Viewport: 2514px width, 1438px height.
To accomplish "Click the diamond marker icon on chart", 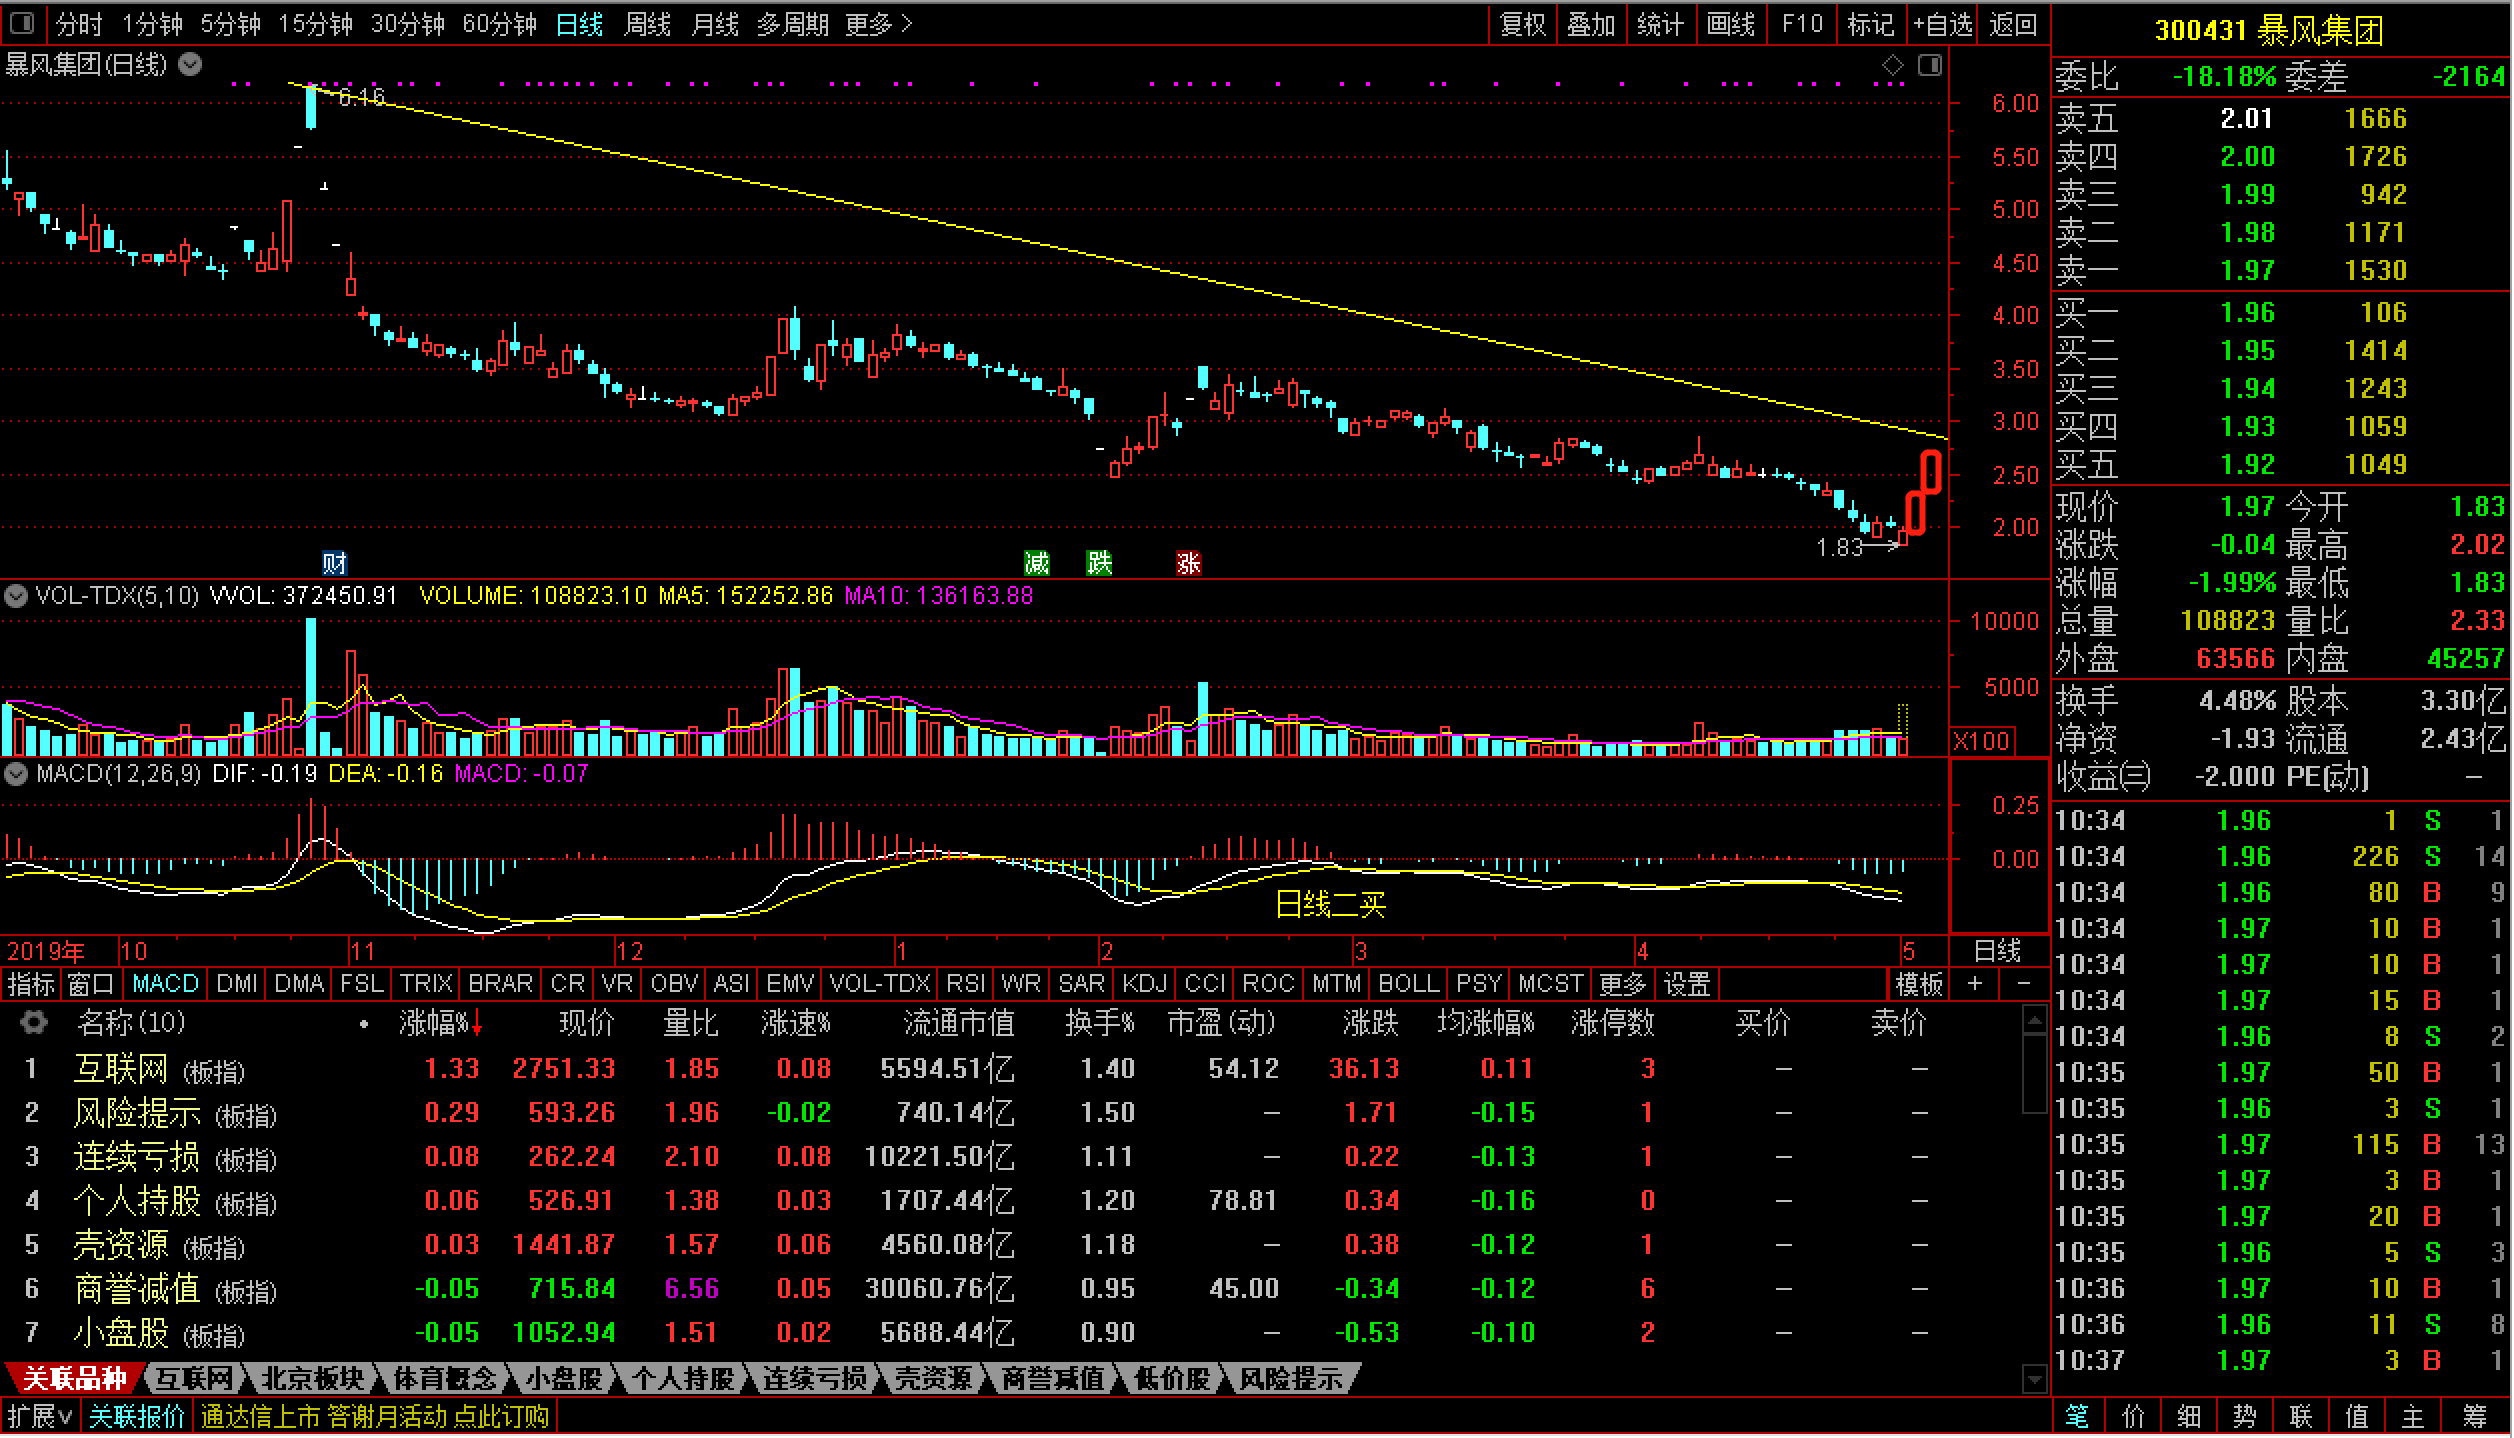I will (1893, 66).
